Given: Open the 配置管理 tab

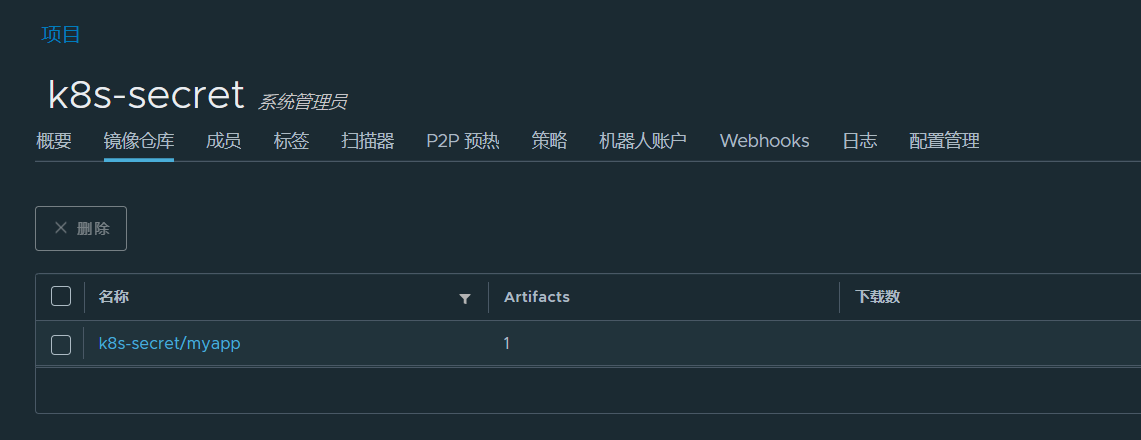Looking at the screenshot, I should tap(944, 141).
